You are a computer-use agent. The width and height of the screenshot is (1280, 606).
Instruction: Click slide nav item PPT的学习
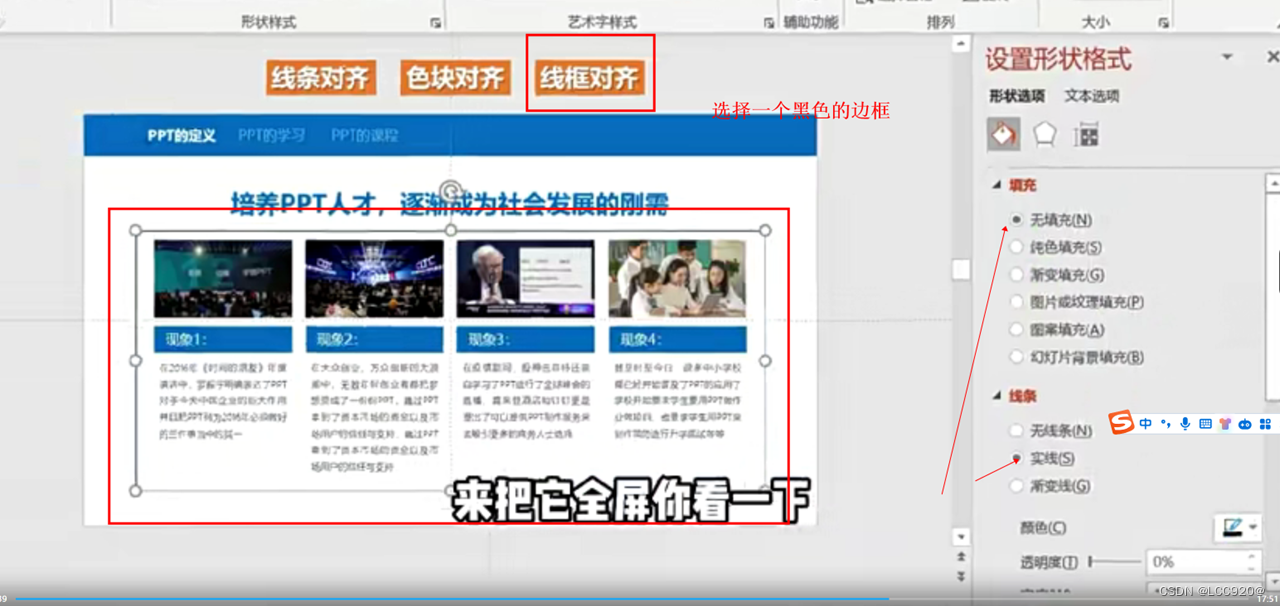click(x=272, y=135)
